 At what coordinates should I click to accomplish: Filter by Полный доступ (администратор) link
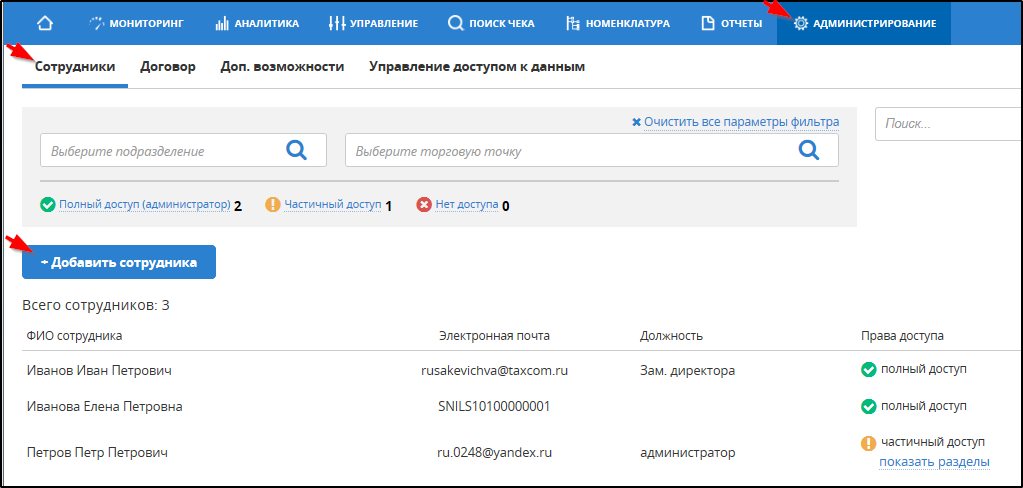pos(144,205)
